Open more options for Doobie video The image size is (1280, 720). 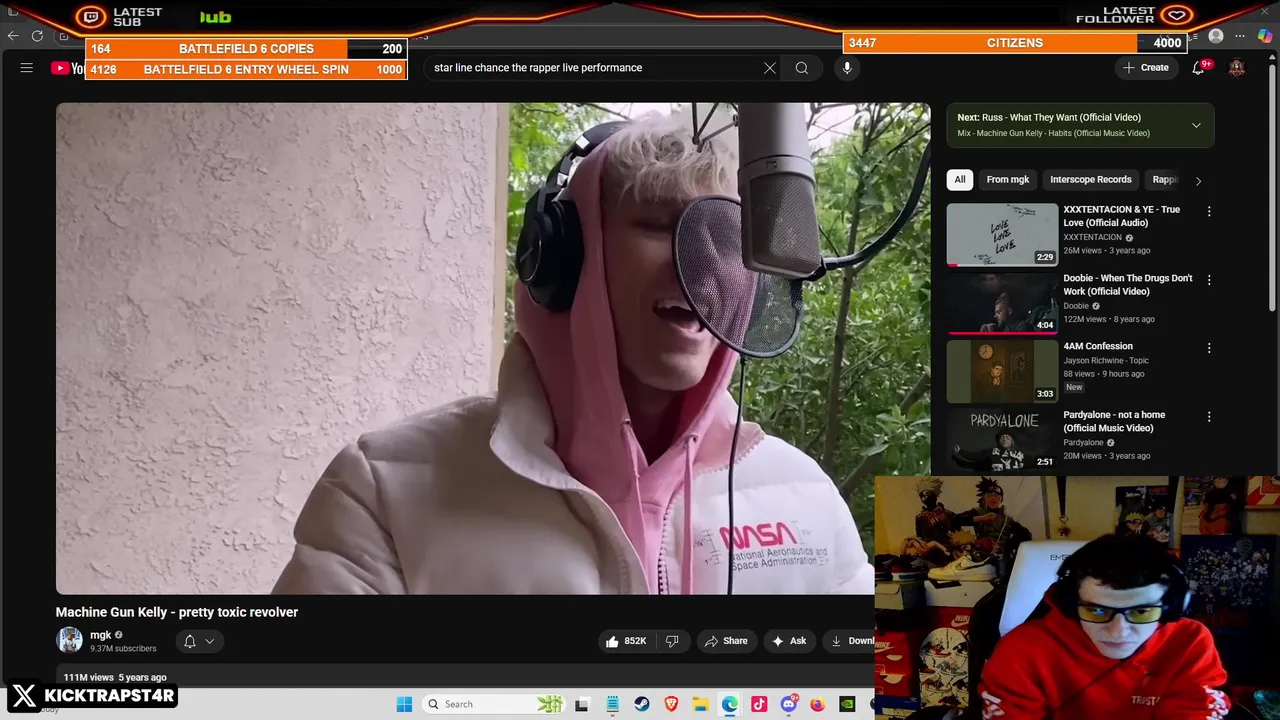click(x=1209, y=280)
